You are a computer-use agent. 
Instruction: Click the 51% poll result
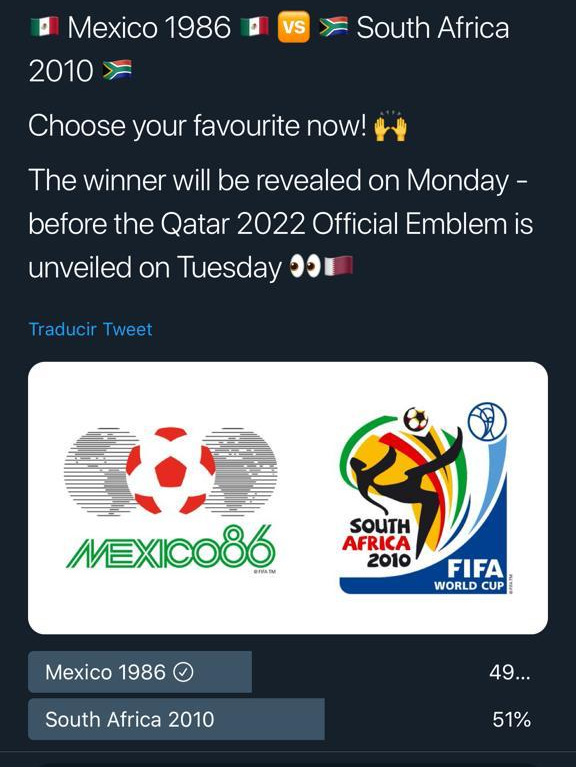pyautogui.click(x=511, y=720)
